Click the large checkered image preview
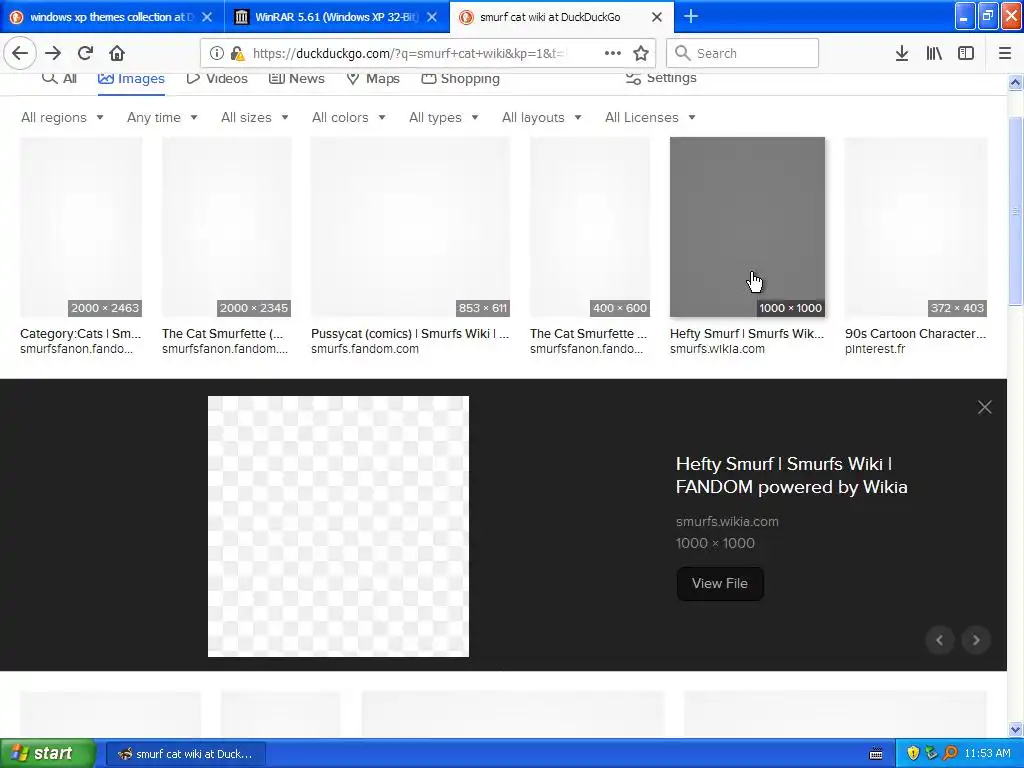The image size is (1024, 768). pos(338,526)
